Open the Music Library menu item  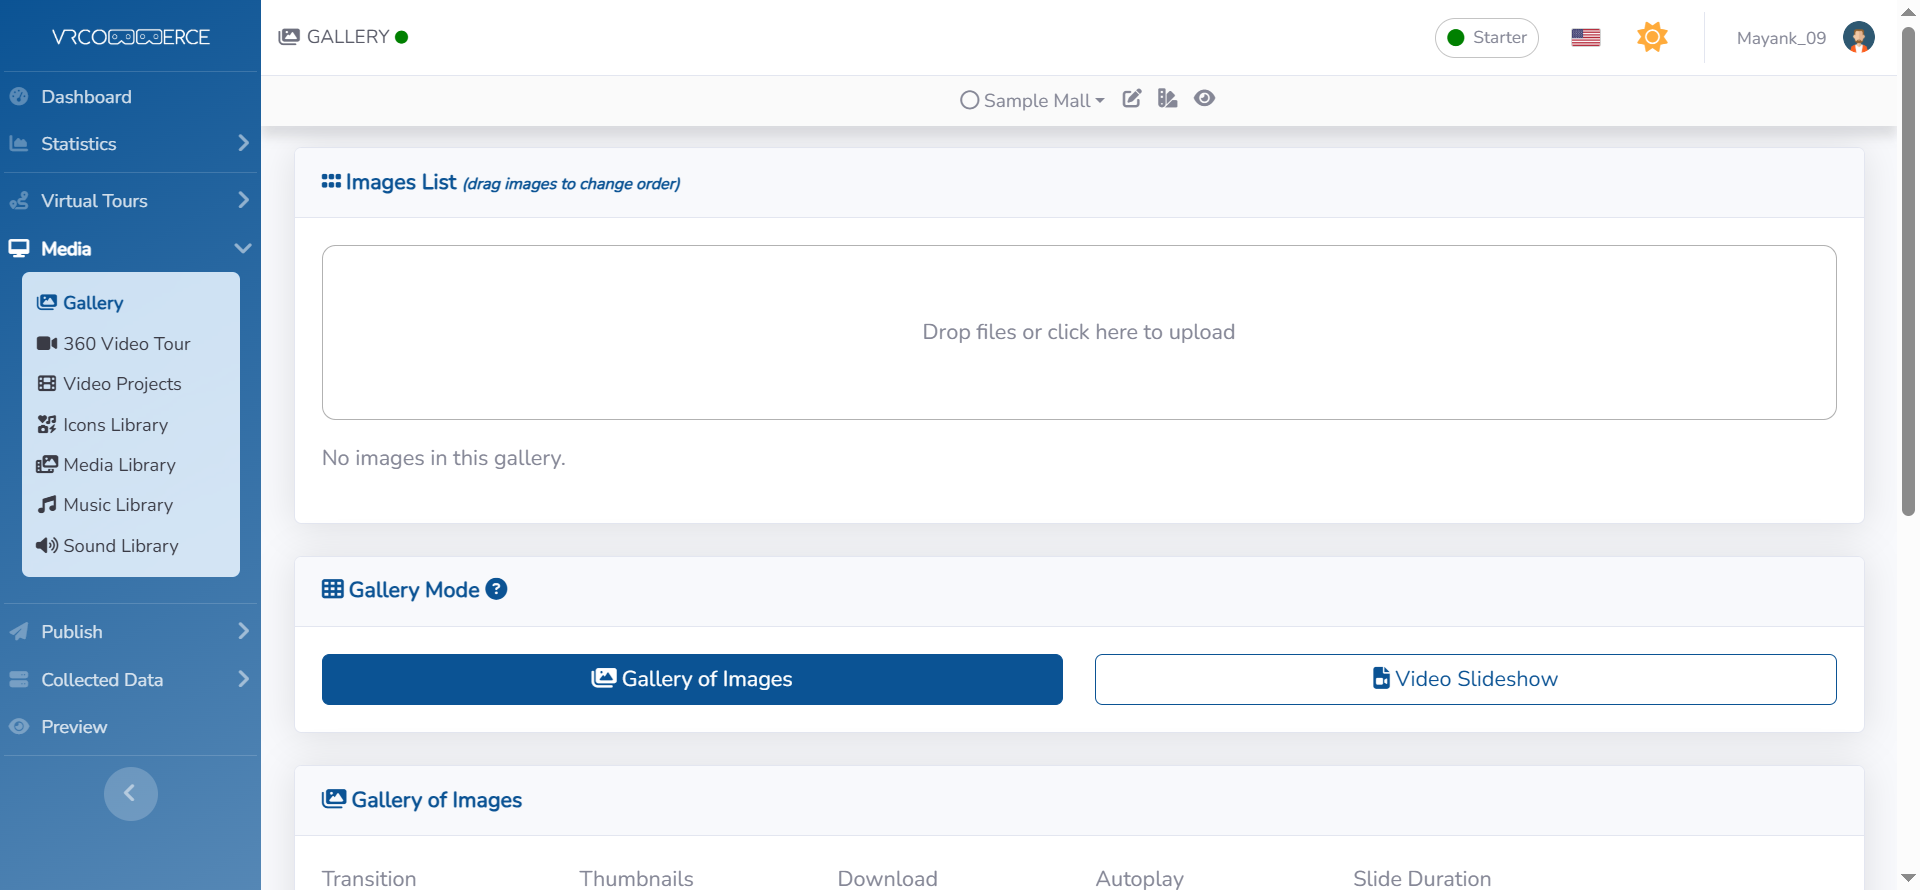[118, 505]
